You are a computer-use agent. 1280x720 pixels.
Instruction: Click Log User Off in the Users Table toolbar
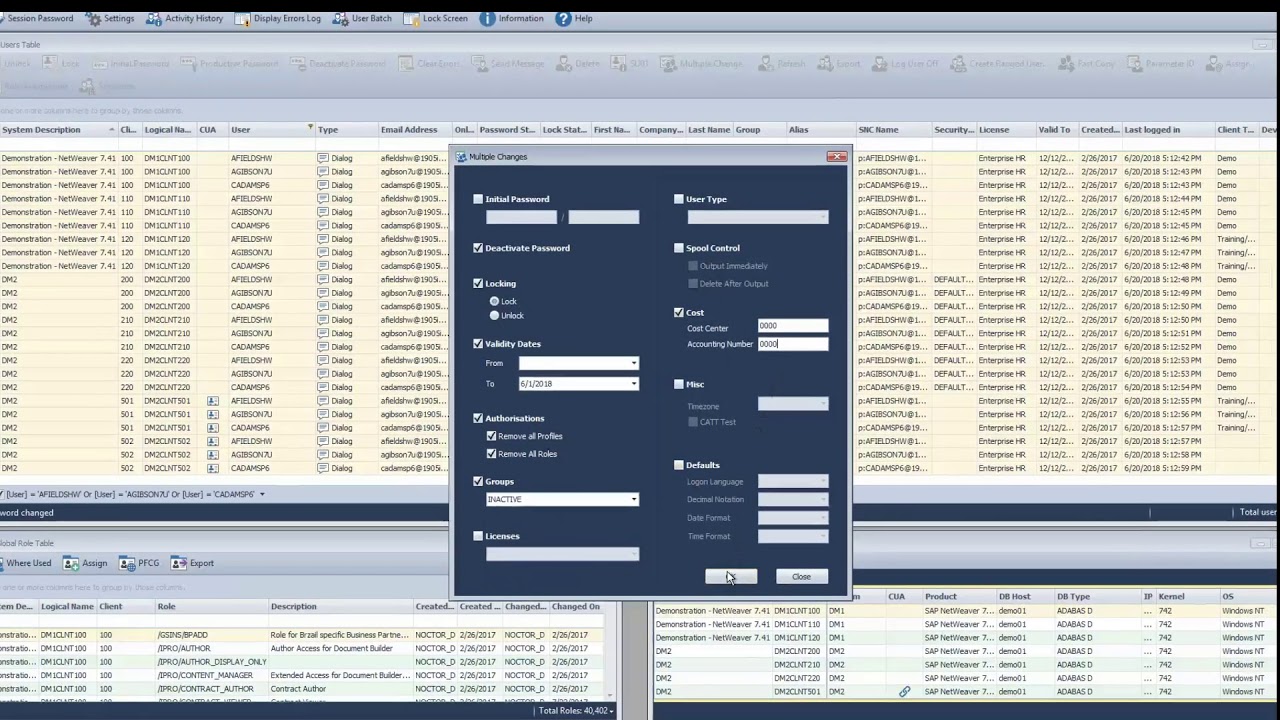click(907, 64)
